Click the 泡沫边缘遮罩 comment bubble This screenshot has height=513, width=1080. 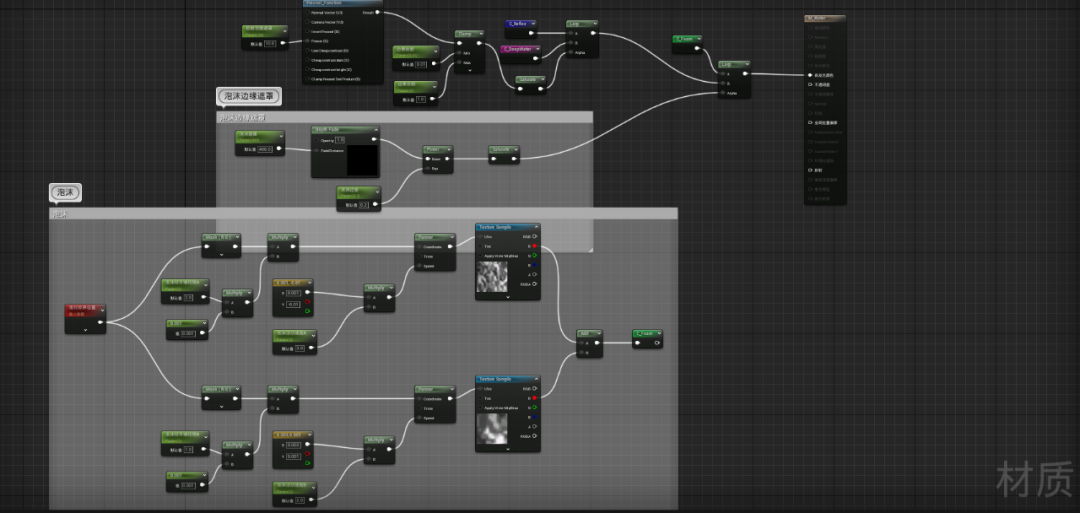coord(249,96)
